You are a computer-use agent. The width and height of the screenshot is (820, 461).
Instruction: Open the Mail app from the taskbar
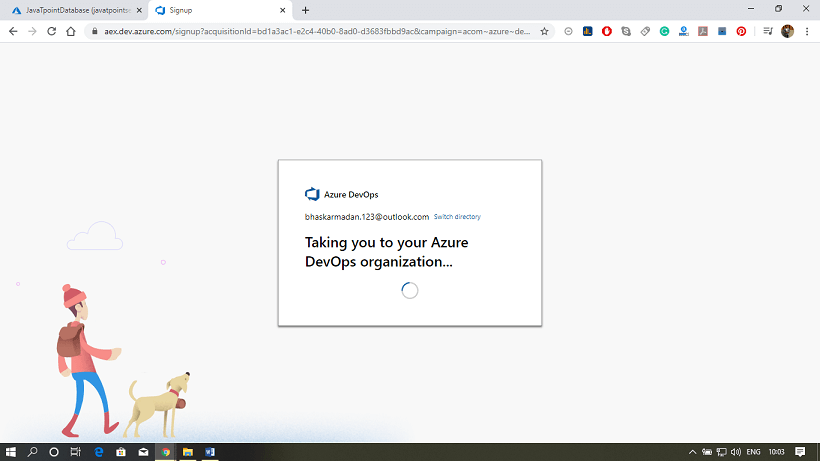143,452
